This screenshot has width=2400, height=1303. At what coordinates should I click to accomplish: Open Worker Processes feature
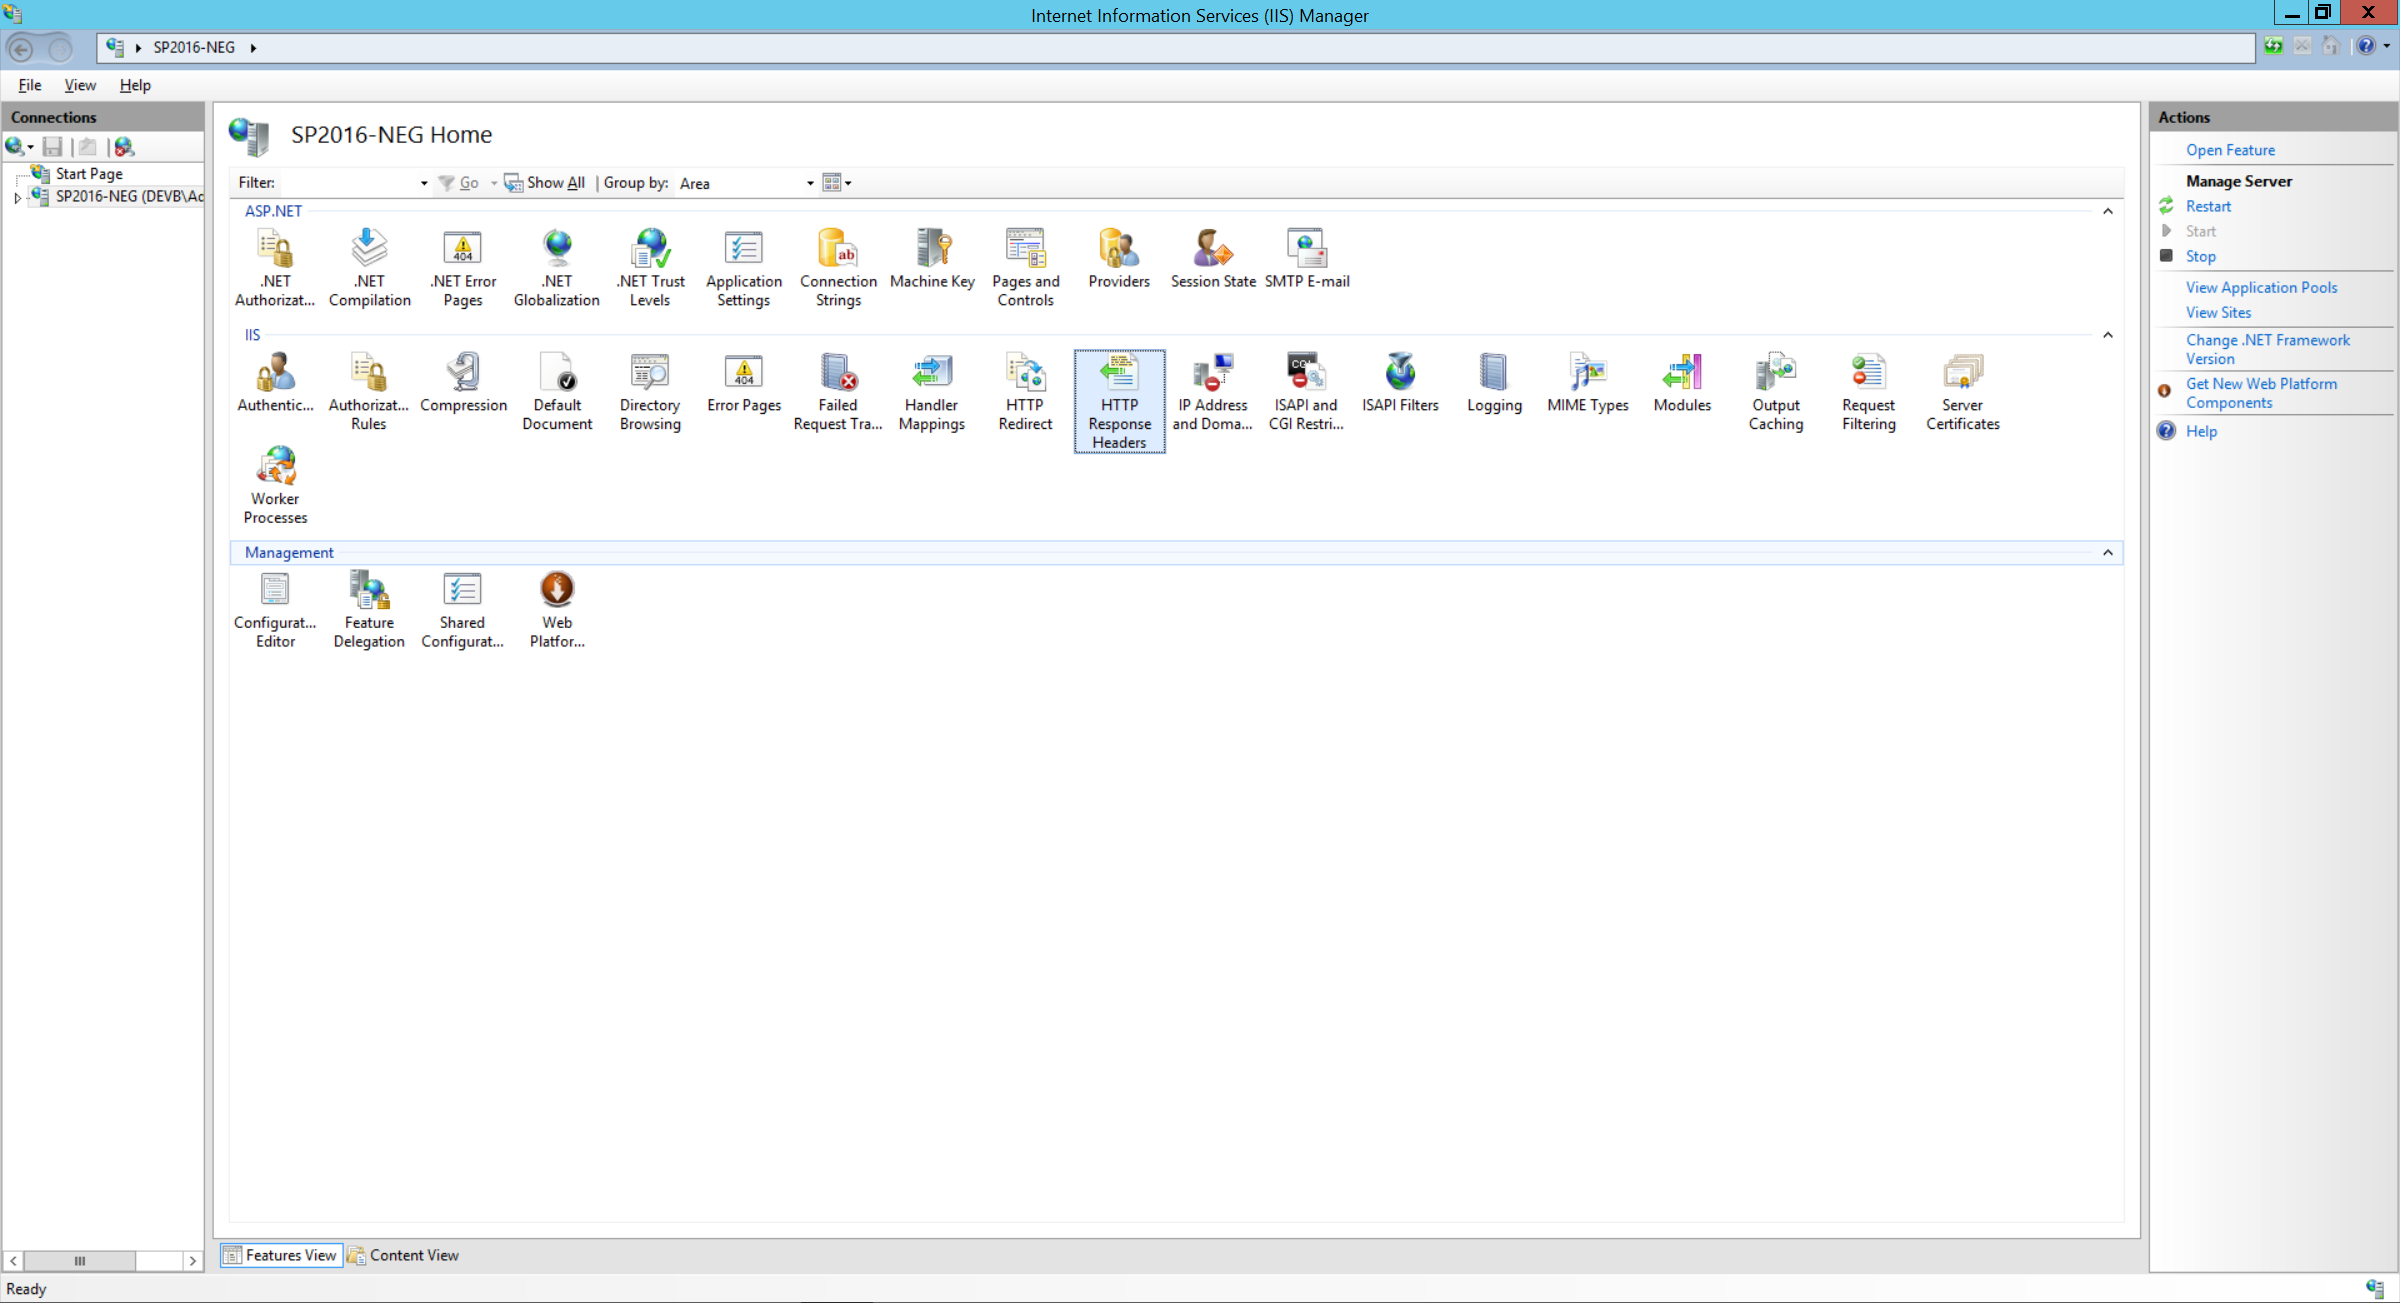point(275,485)
